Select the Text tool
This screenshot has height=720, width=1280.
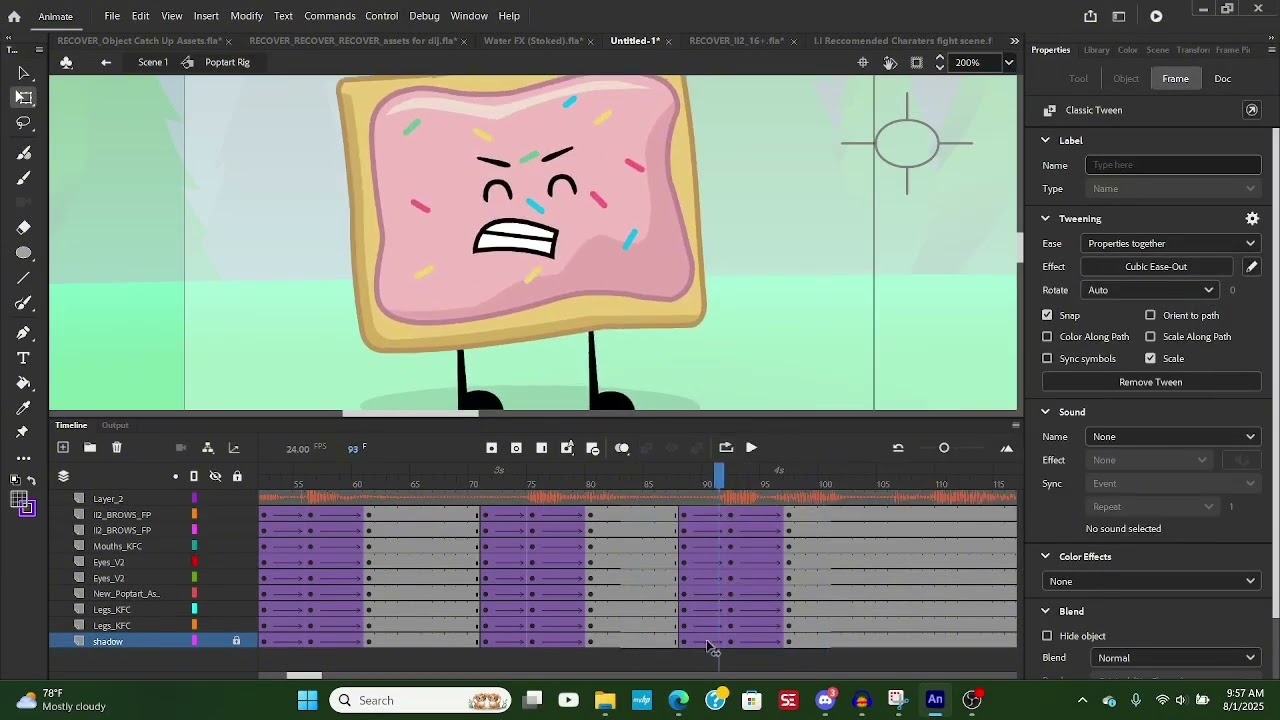tap(24, 358)
